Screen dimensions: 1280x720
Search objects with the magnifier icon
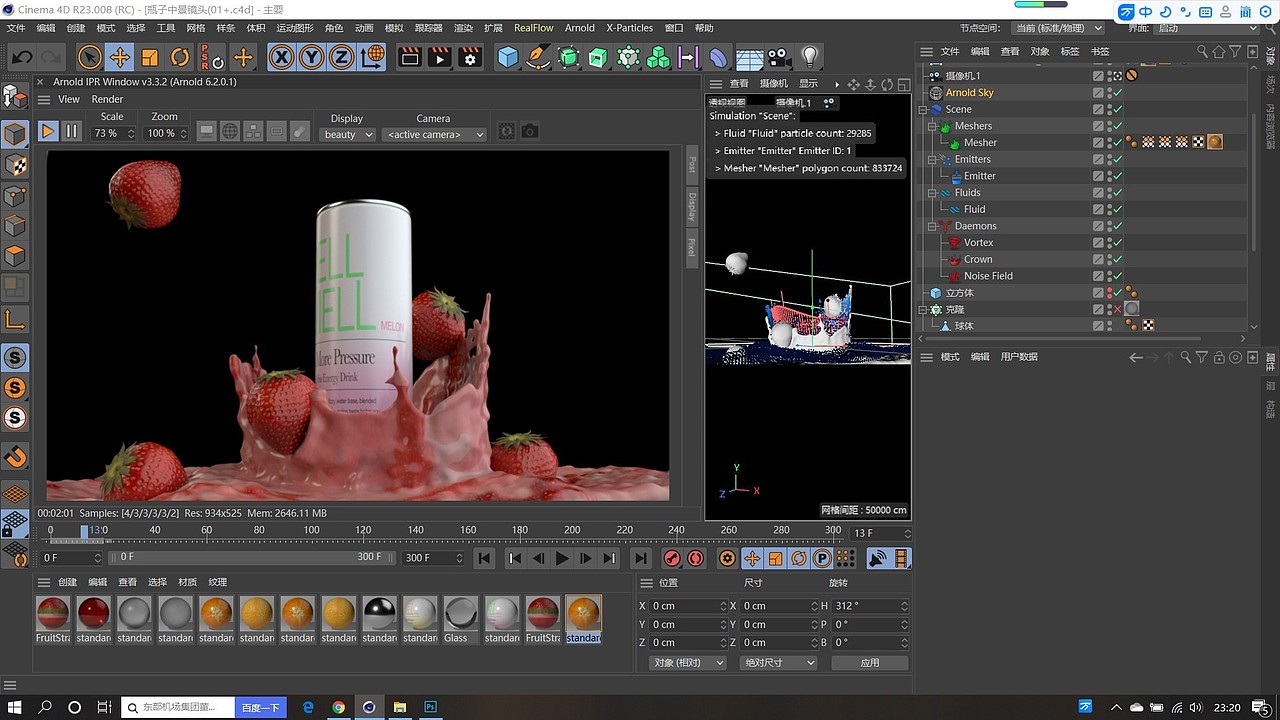(x=1203, y=51)
